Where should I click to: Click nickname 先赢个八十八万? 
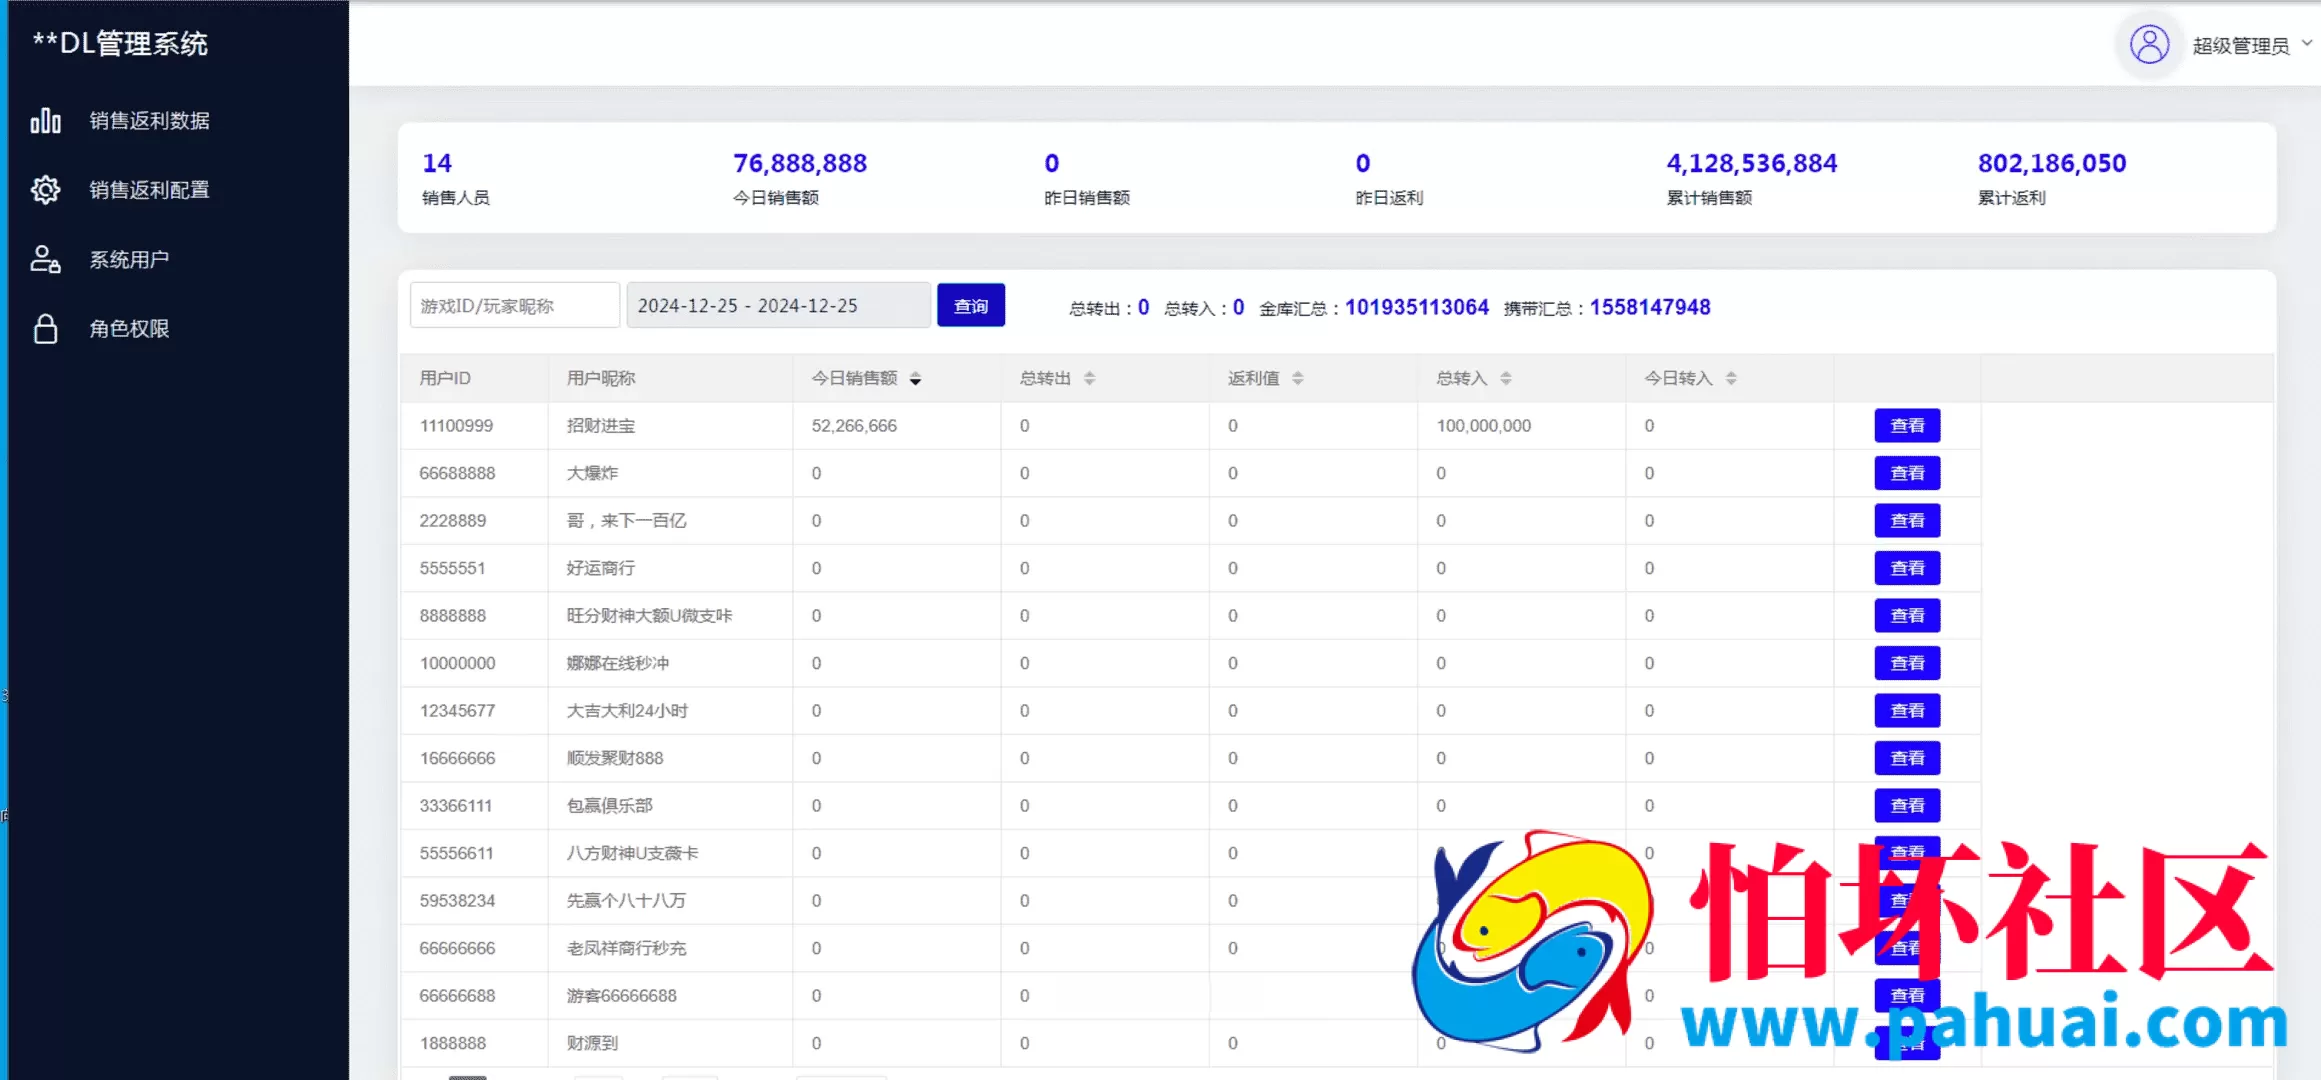click(626, 901)
